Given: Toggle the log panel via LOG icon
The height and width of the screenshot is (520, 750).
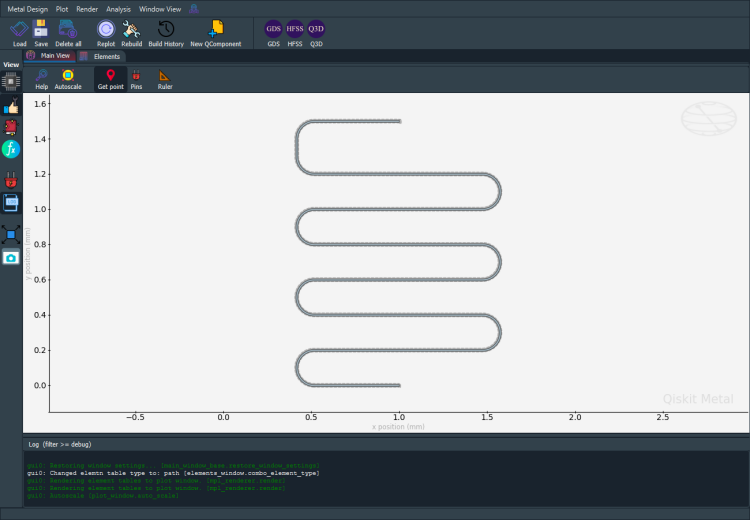Looking at the screenshot, I should 11,202.
